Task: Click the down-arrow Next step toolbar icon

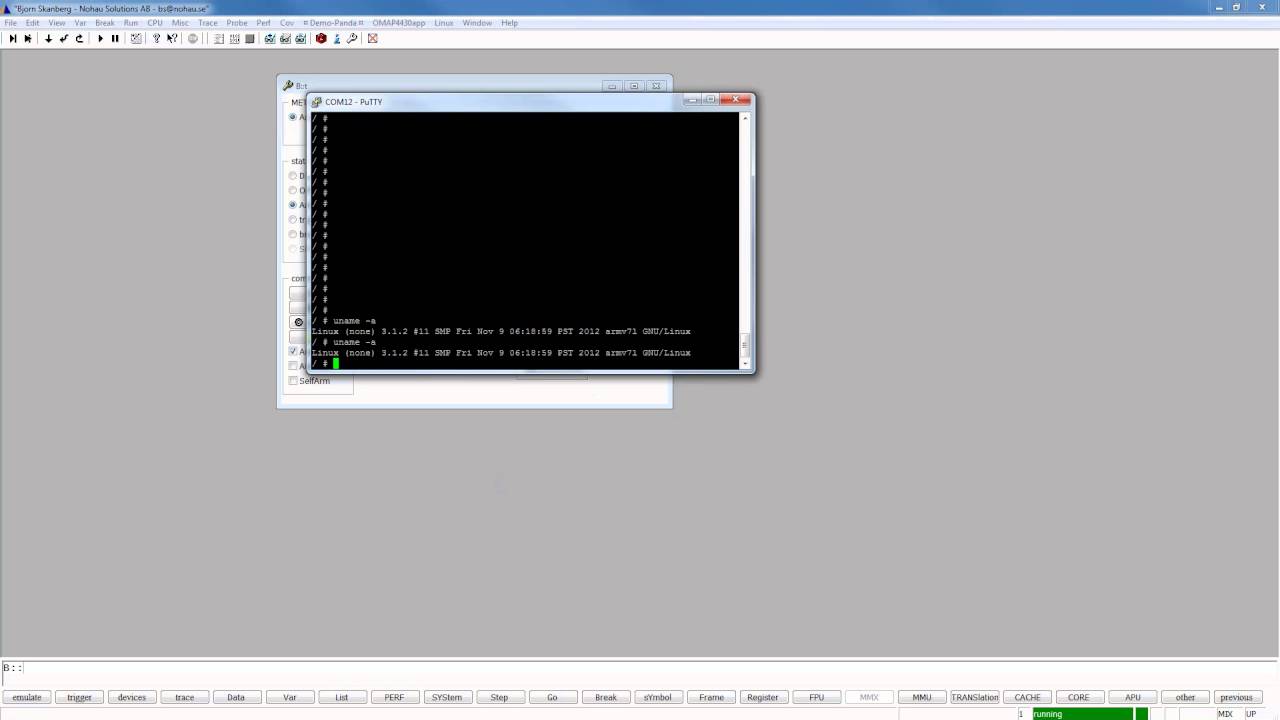Action: tap(48, 38)
